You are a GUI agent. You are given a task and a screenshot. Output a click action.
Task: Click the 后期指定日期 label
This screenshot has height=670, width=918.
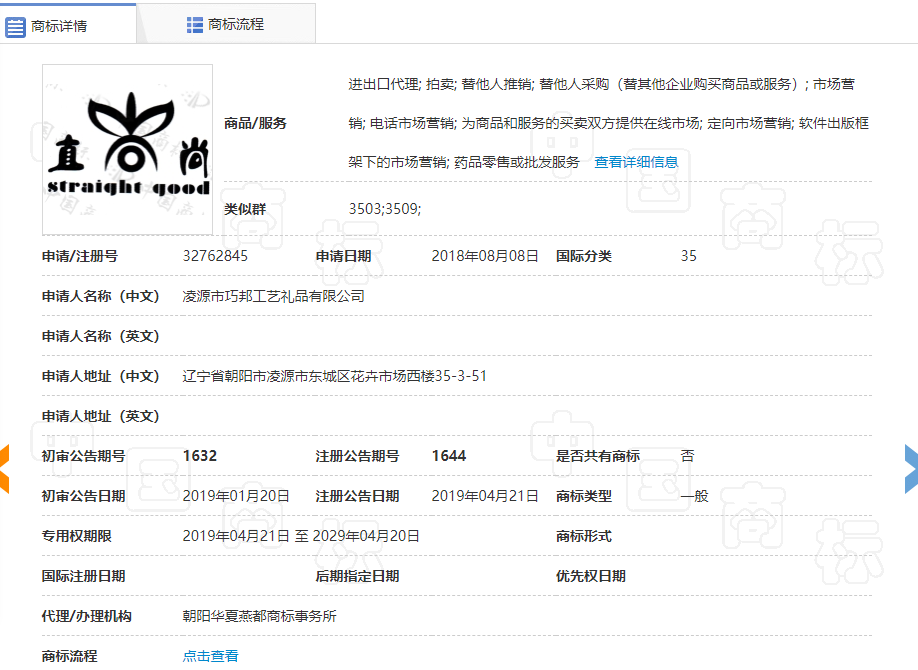357,576
